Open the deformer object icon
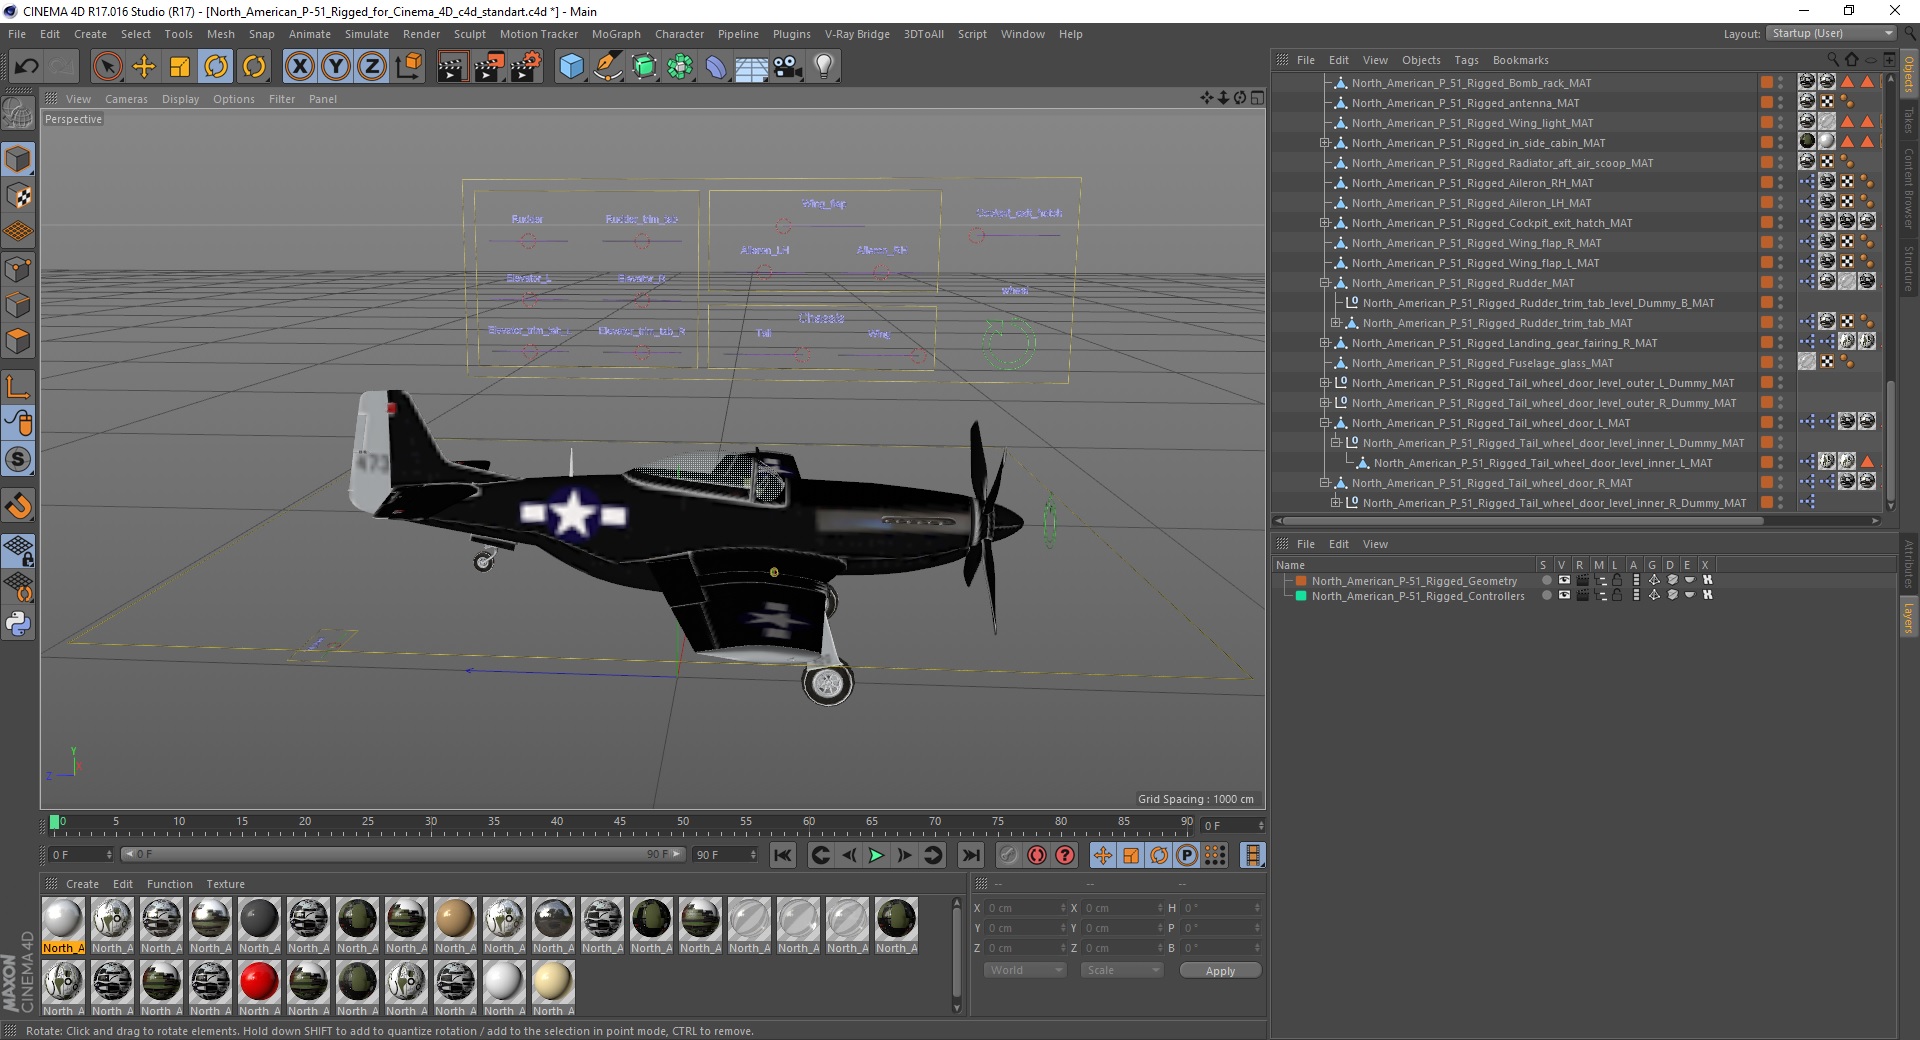 tap(716, 67)
